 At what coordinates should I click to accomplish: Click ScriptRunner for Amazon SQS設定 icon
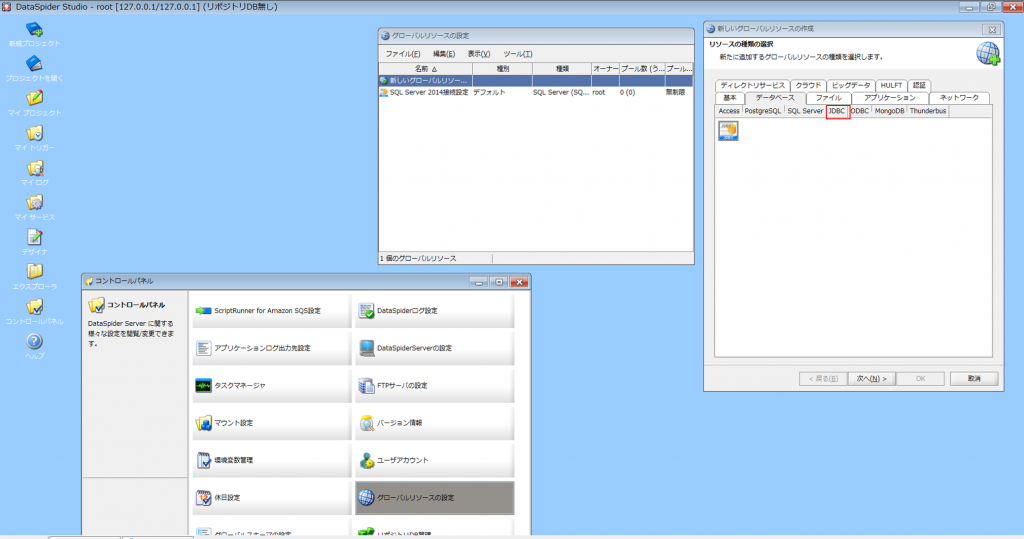tap(204, 311)
